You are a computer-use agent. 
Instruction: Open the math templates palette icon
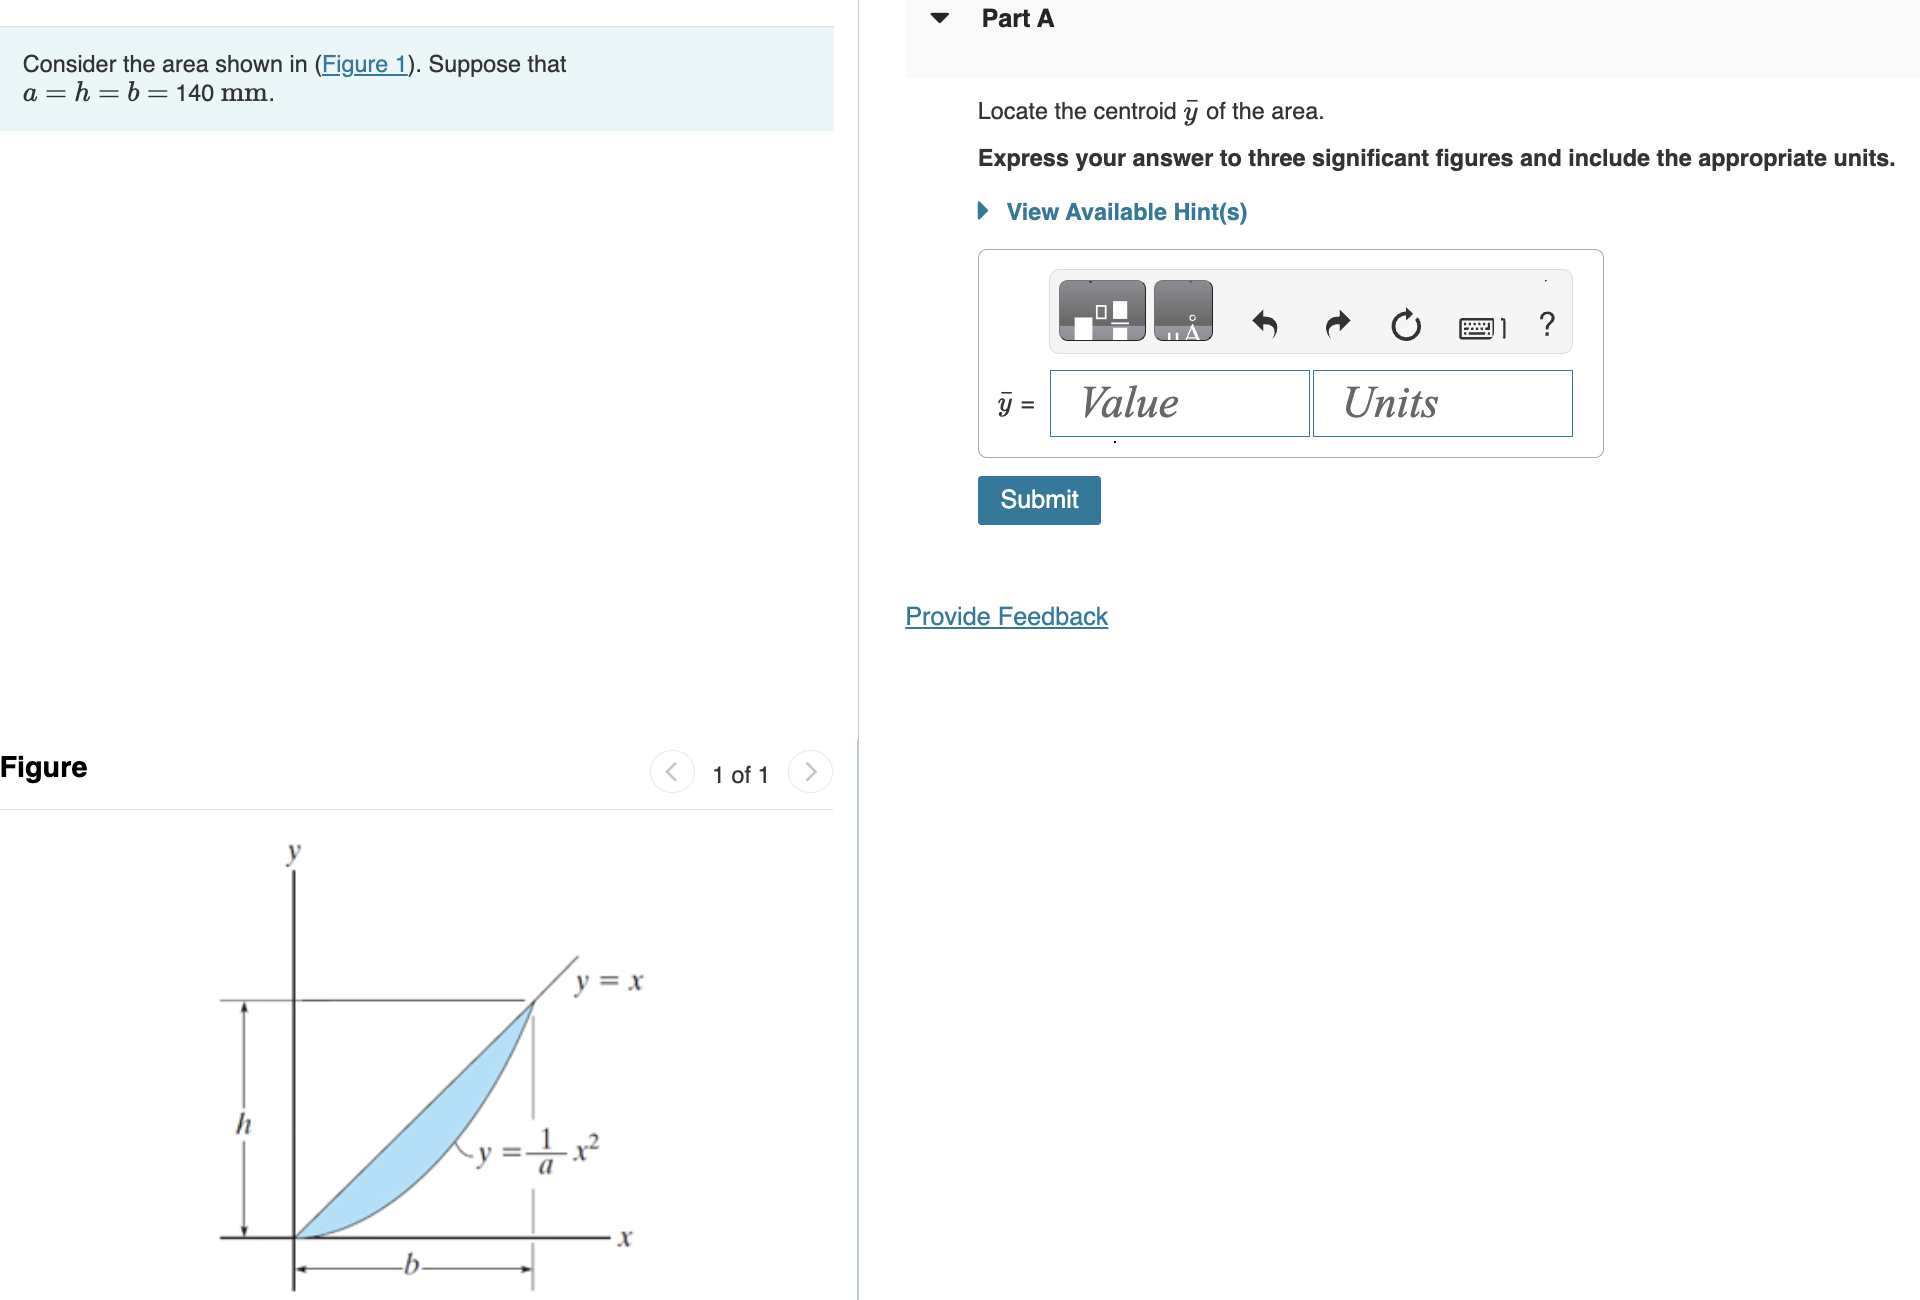[x=1101, y=311]
